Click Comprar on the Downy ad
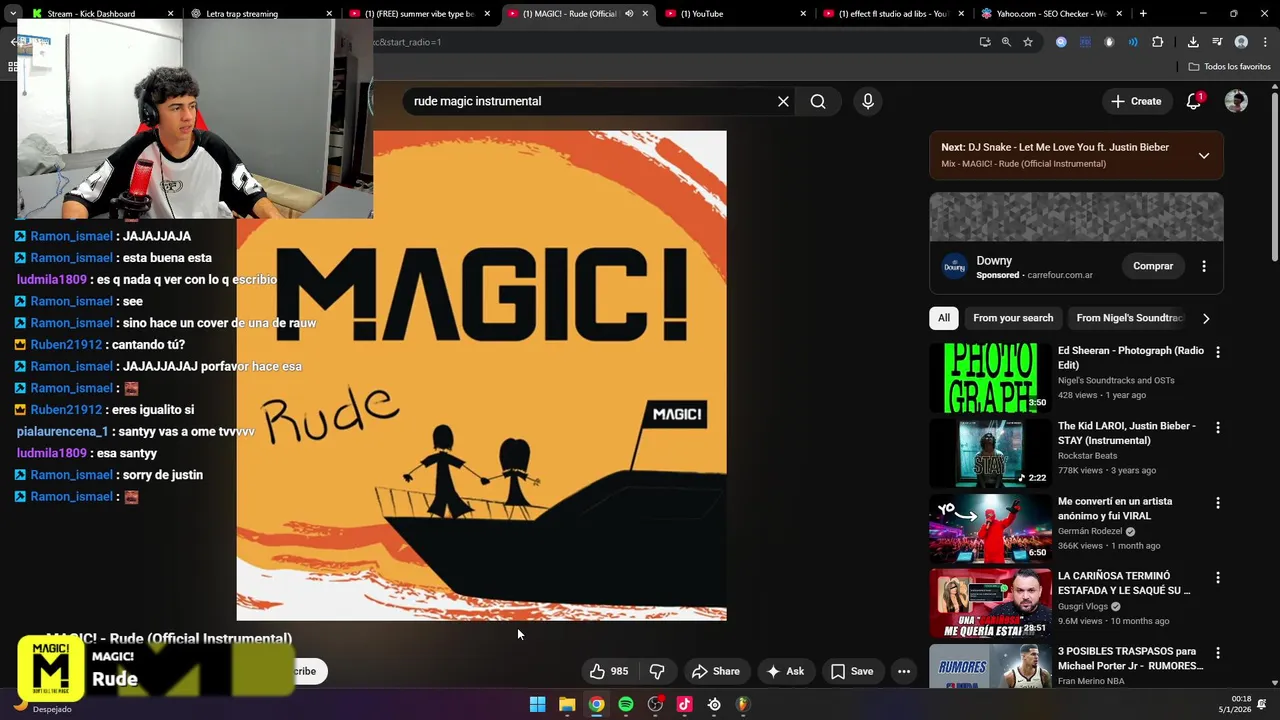Screen dimensions: 1280x720 pyautogui.click(x=1153, y=266)
